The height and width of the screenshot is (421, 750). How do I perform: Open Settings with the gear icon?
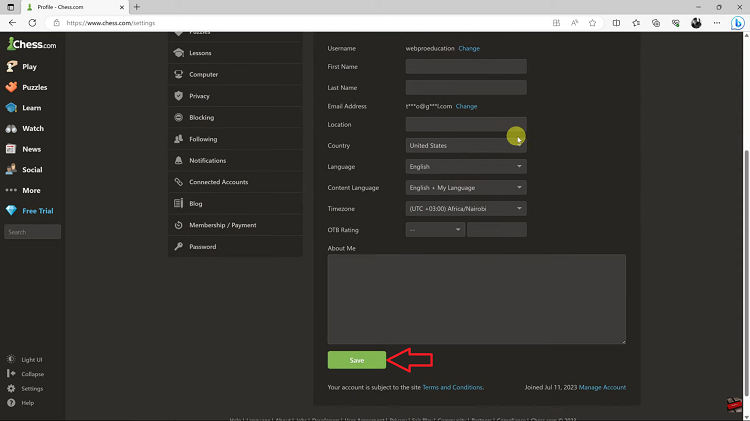point(25,388)
